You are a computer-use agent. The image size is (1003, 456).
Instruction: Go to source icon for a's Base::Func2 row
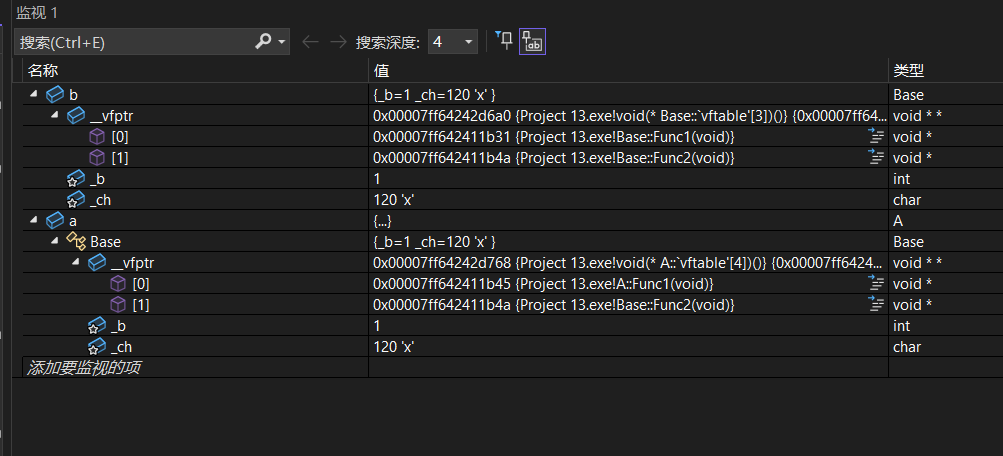click(876, 304)
